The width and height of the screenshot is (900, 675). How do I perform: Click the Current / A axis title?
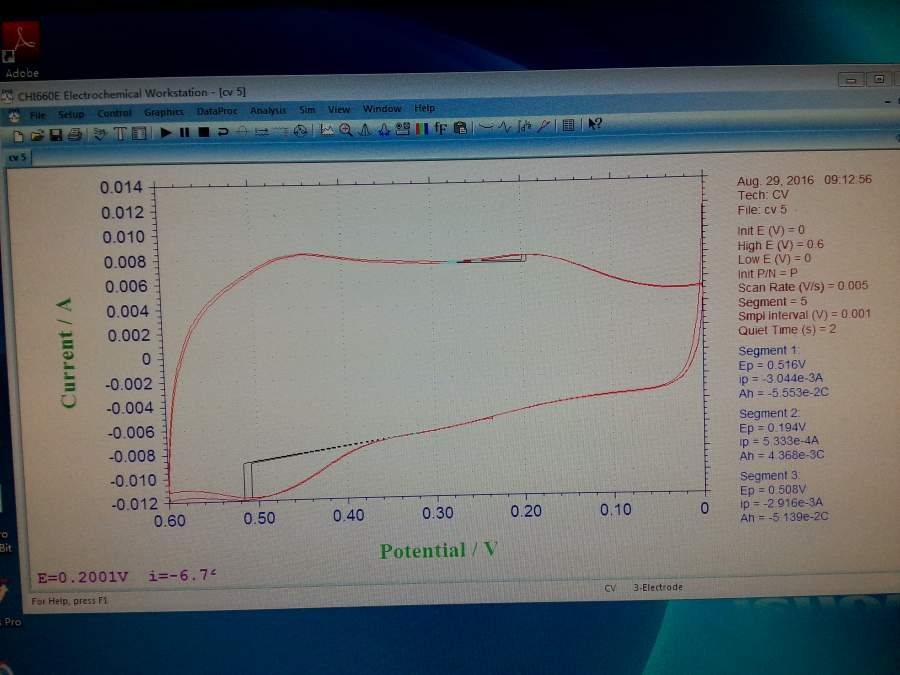tap(67, 353)
